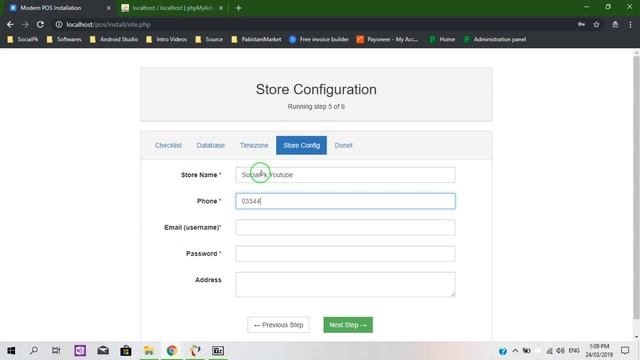Click the Phone input field
This screenshot has width=640, height=360.
pyautogui.click(x=345, y=201)
